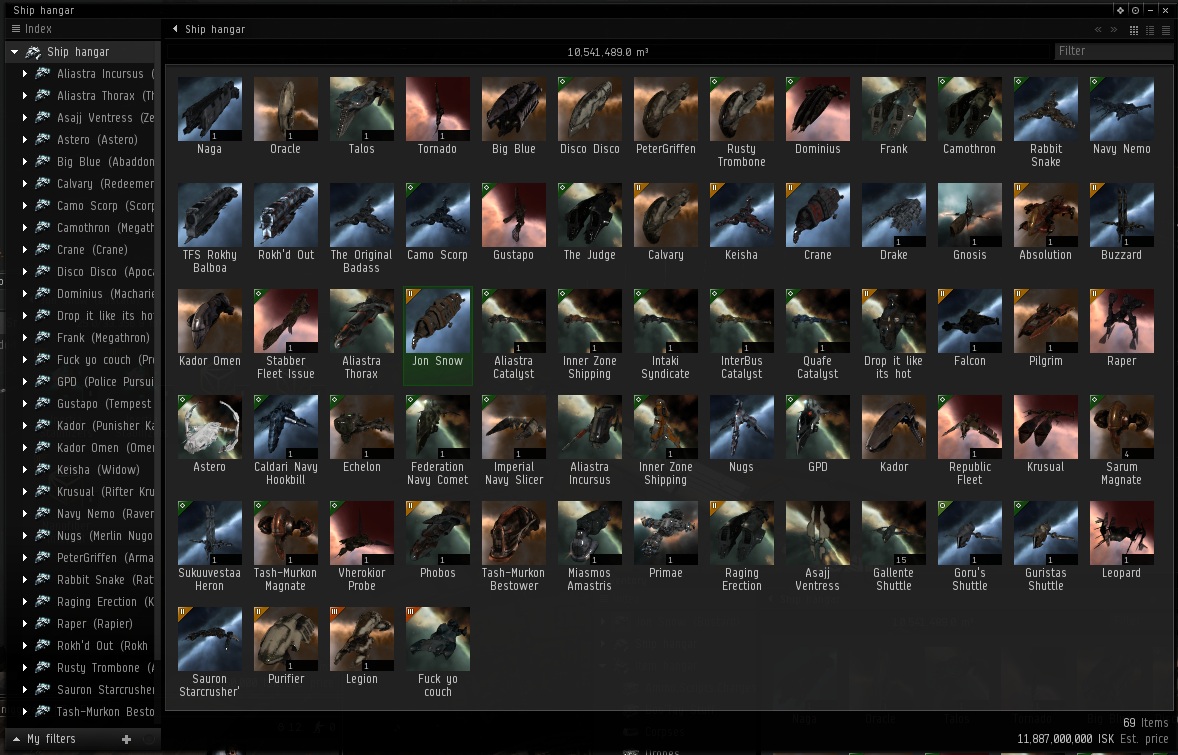Screen dimensions: 1178x755
Task: Switch to icon grid view mode
Action: 1134,30
